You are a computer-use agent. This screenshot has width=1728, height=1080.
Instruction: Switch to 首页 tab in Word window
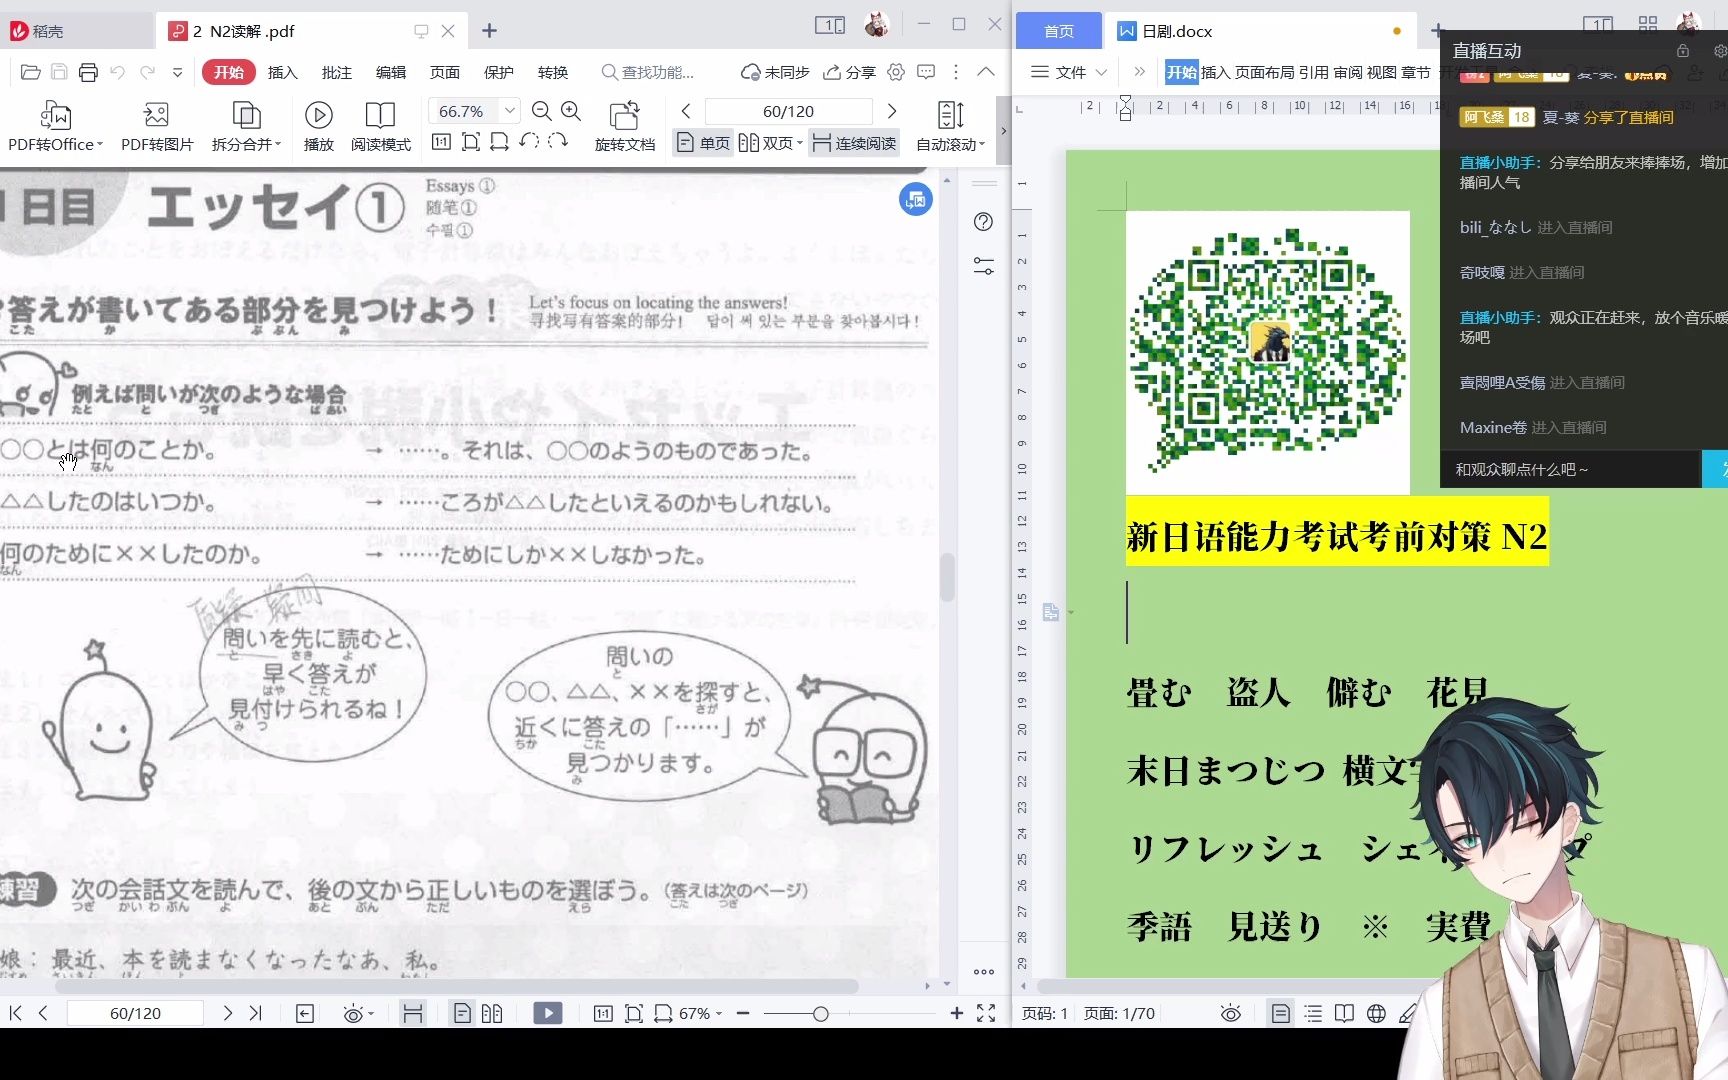(x=1059, y=31)
